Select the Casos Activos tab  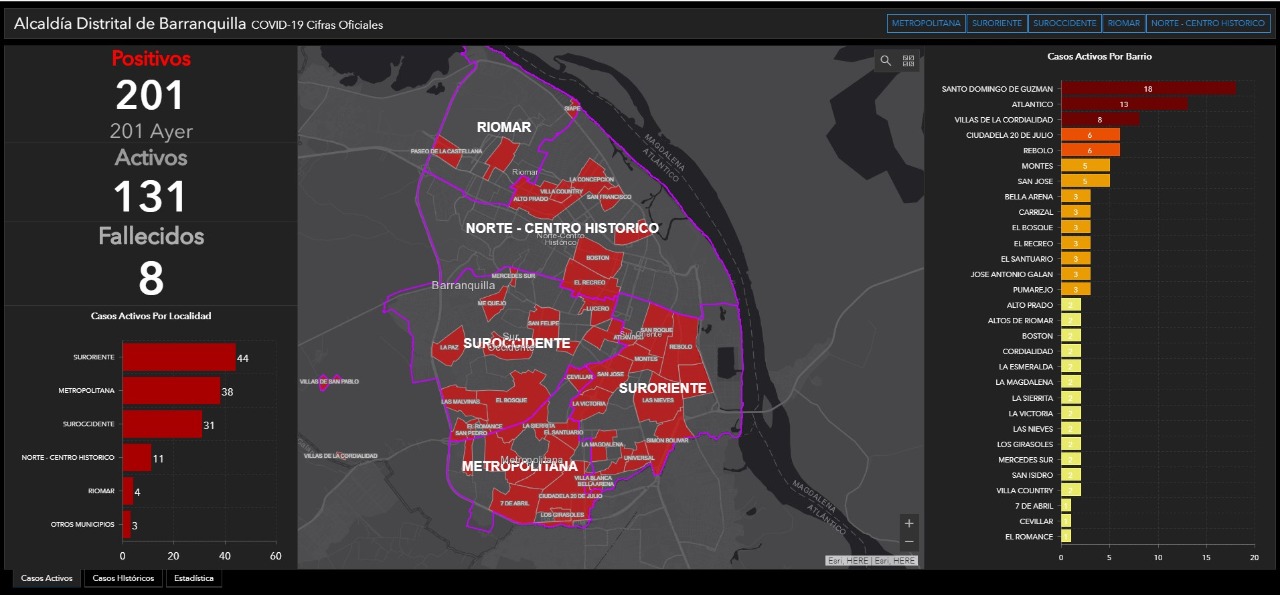(47, 578)
